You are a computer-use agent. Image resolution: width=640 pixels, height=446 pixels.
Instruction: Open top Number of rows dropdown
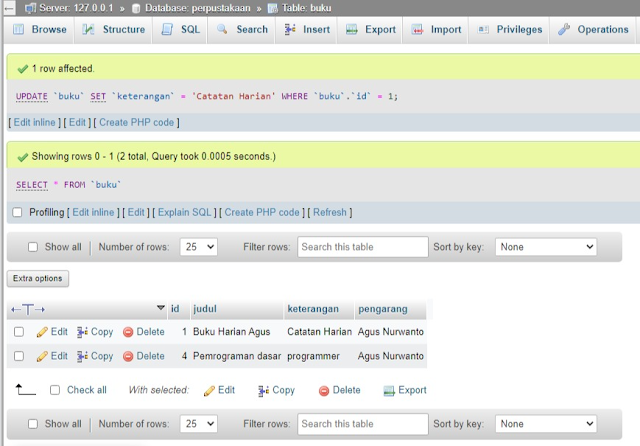pyautogui.click(x=199, y=247)
